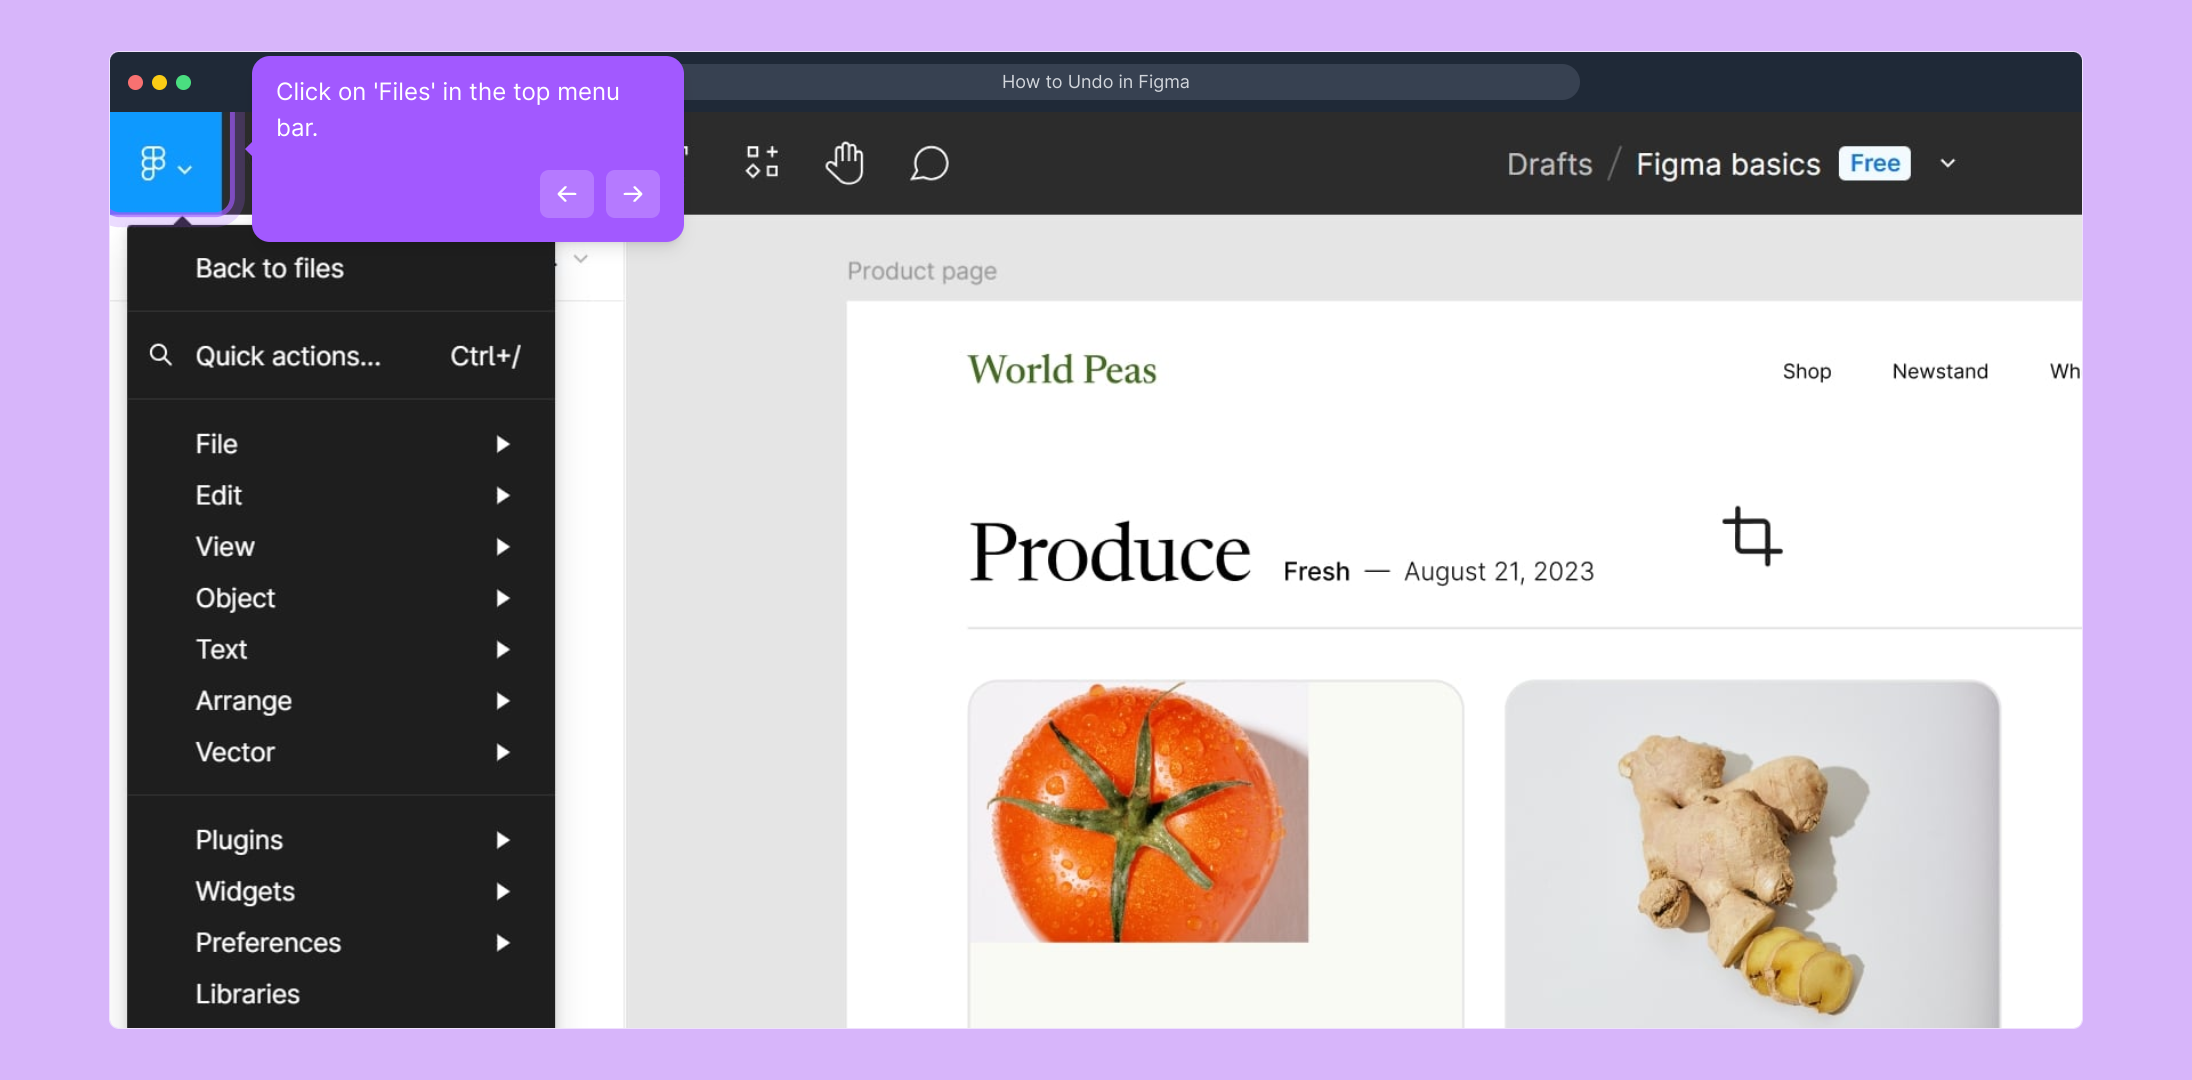2192x1080 pixels.
Task: Click the Free plan badge
Action: click(x=1874, y=163)
